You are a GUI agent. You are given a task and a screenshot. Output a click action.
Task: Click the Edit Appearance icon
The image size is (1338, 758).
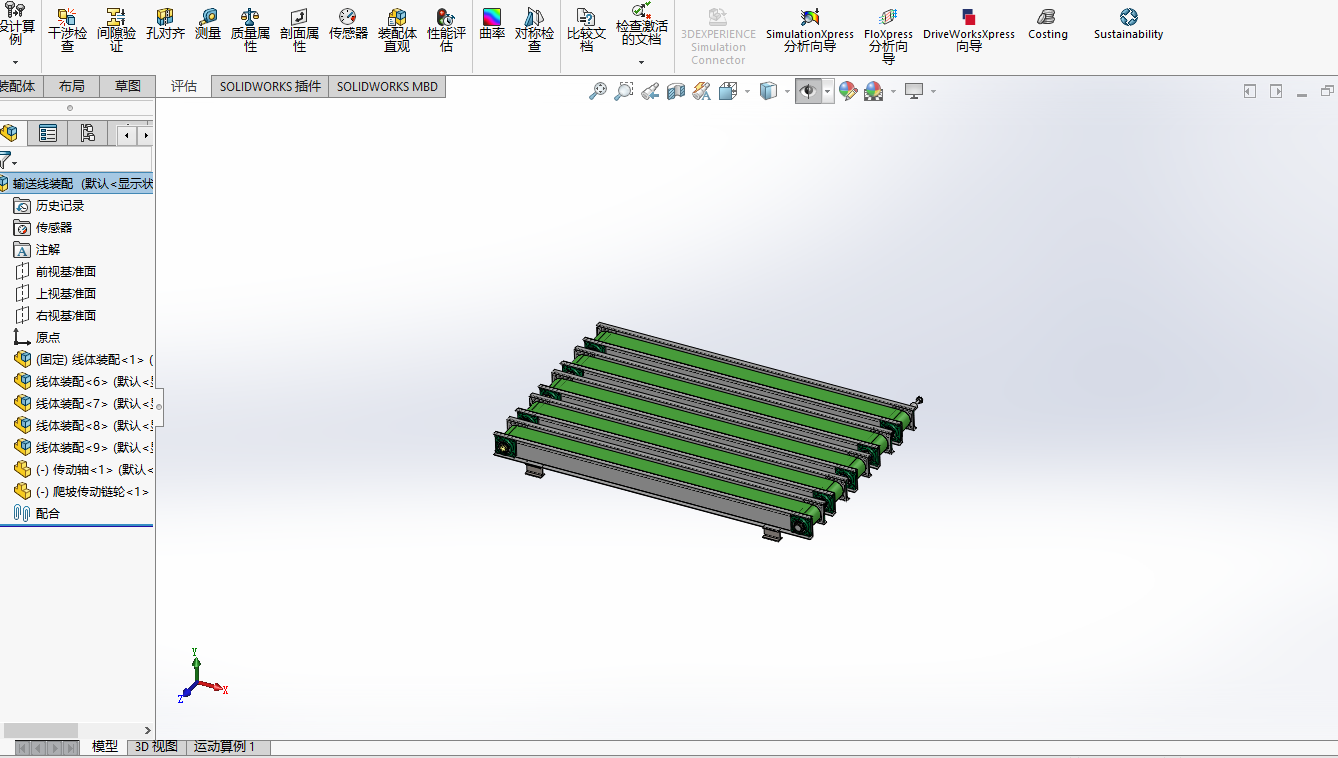coord(848,91)
